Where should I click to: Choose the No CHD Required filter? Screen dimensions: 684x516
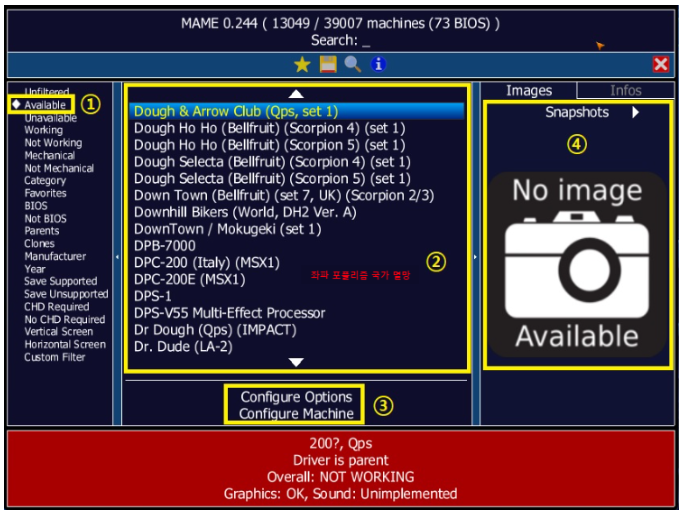click(x=65, y=320)
